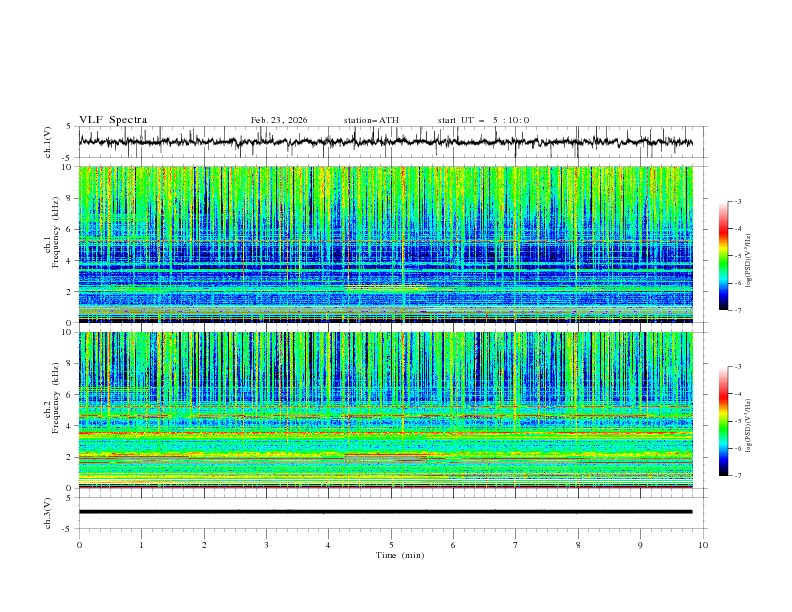
Task: Click the time axis tick label "5" below ch.3
Action: click(x=391, y=545)
